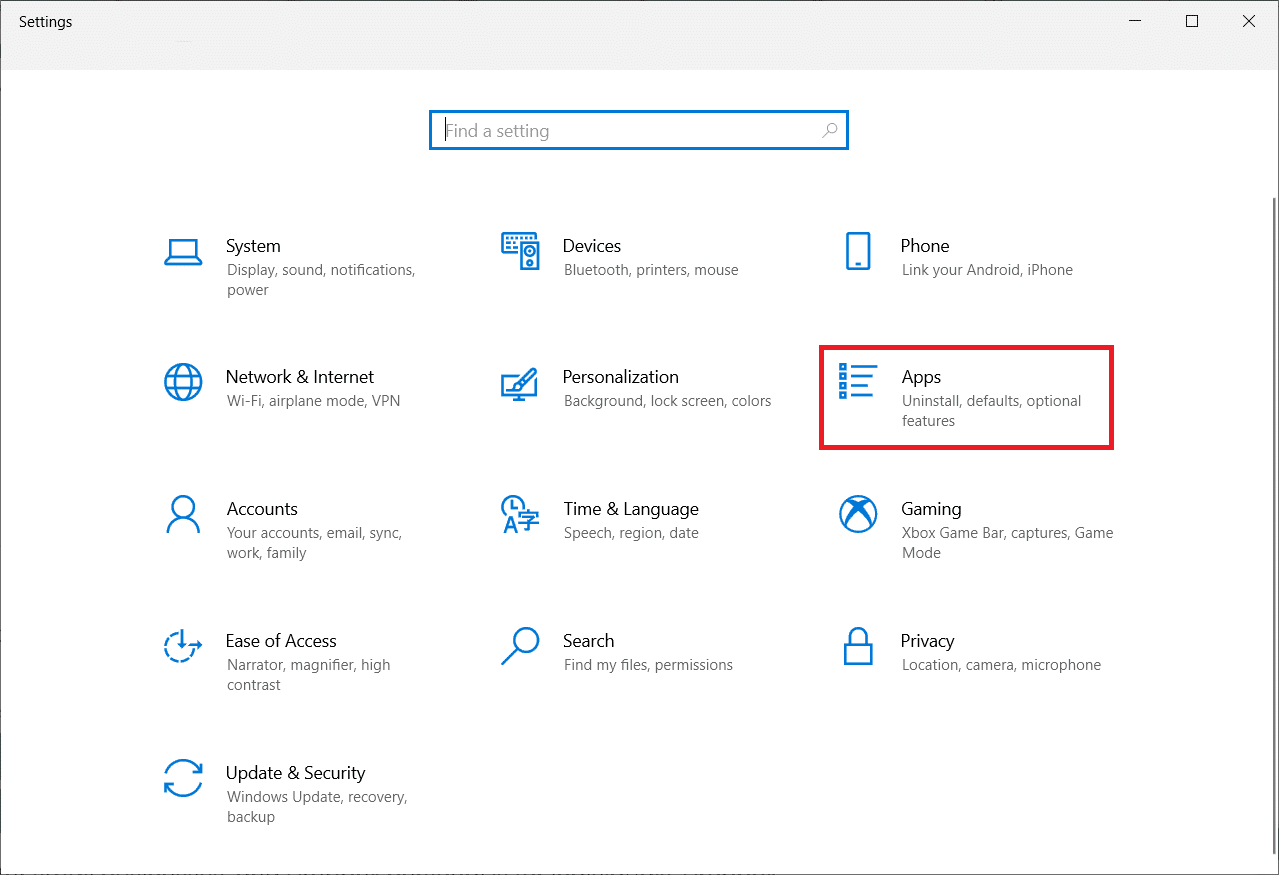
Task: Click 'Uninstall, defaults, optional features' description
Action: click(992, 411)
